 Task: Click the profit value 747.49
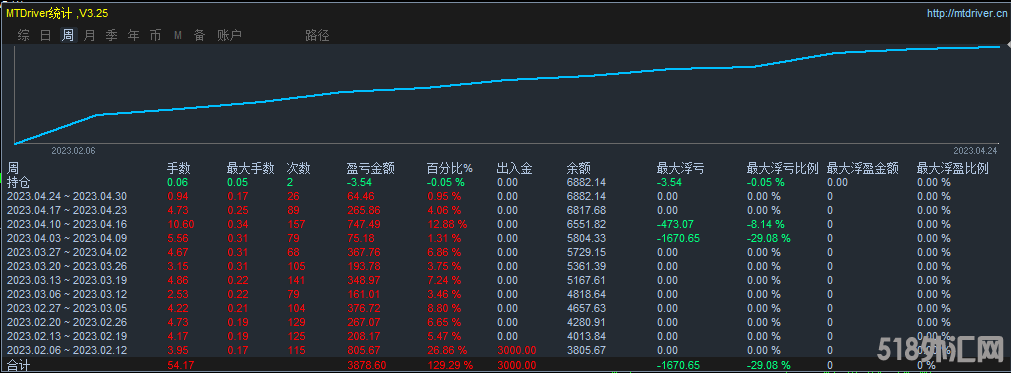pos(364,224)
